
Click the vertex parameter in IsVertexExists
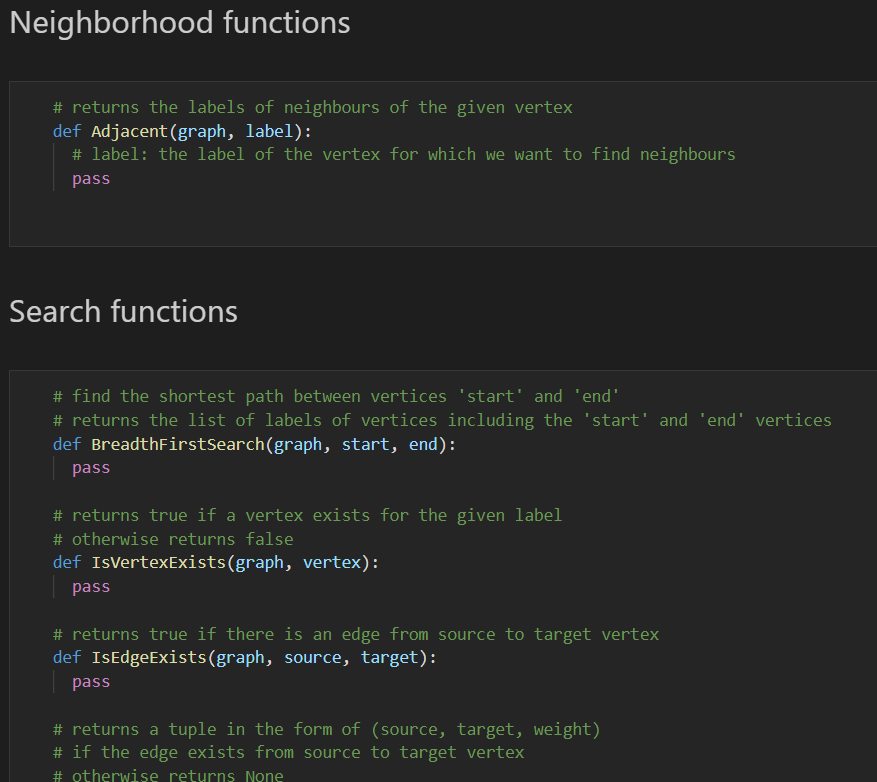click(x=331, y=562)
